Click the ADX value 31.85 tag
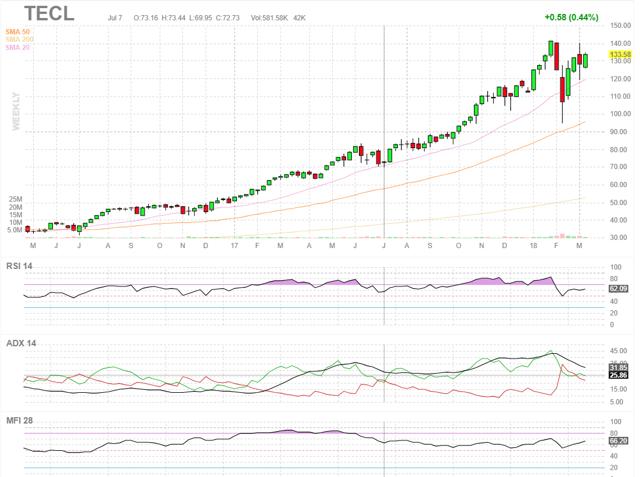Viewport: 640px width, 477px height. (x=618, y=368)
